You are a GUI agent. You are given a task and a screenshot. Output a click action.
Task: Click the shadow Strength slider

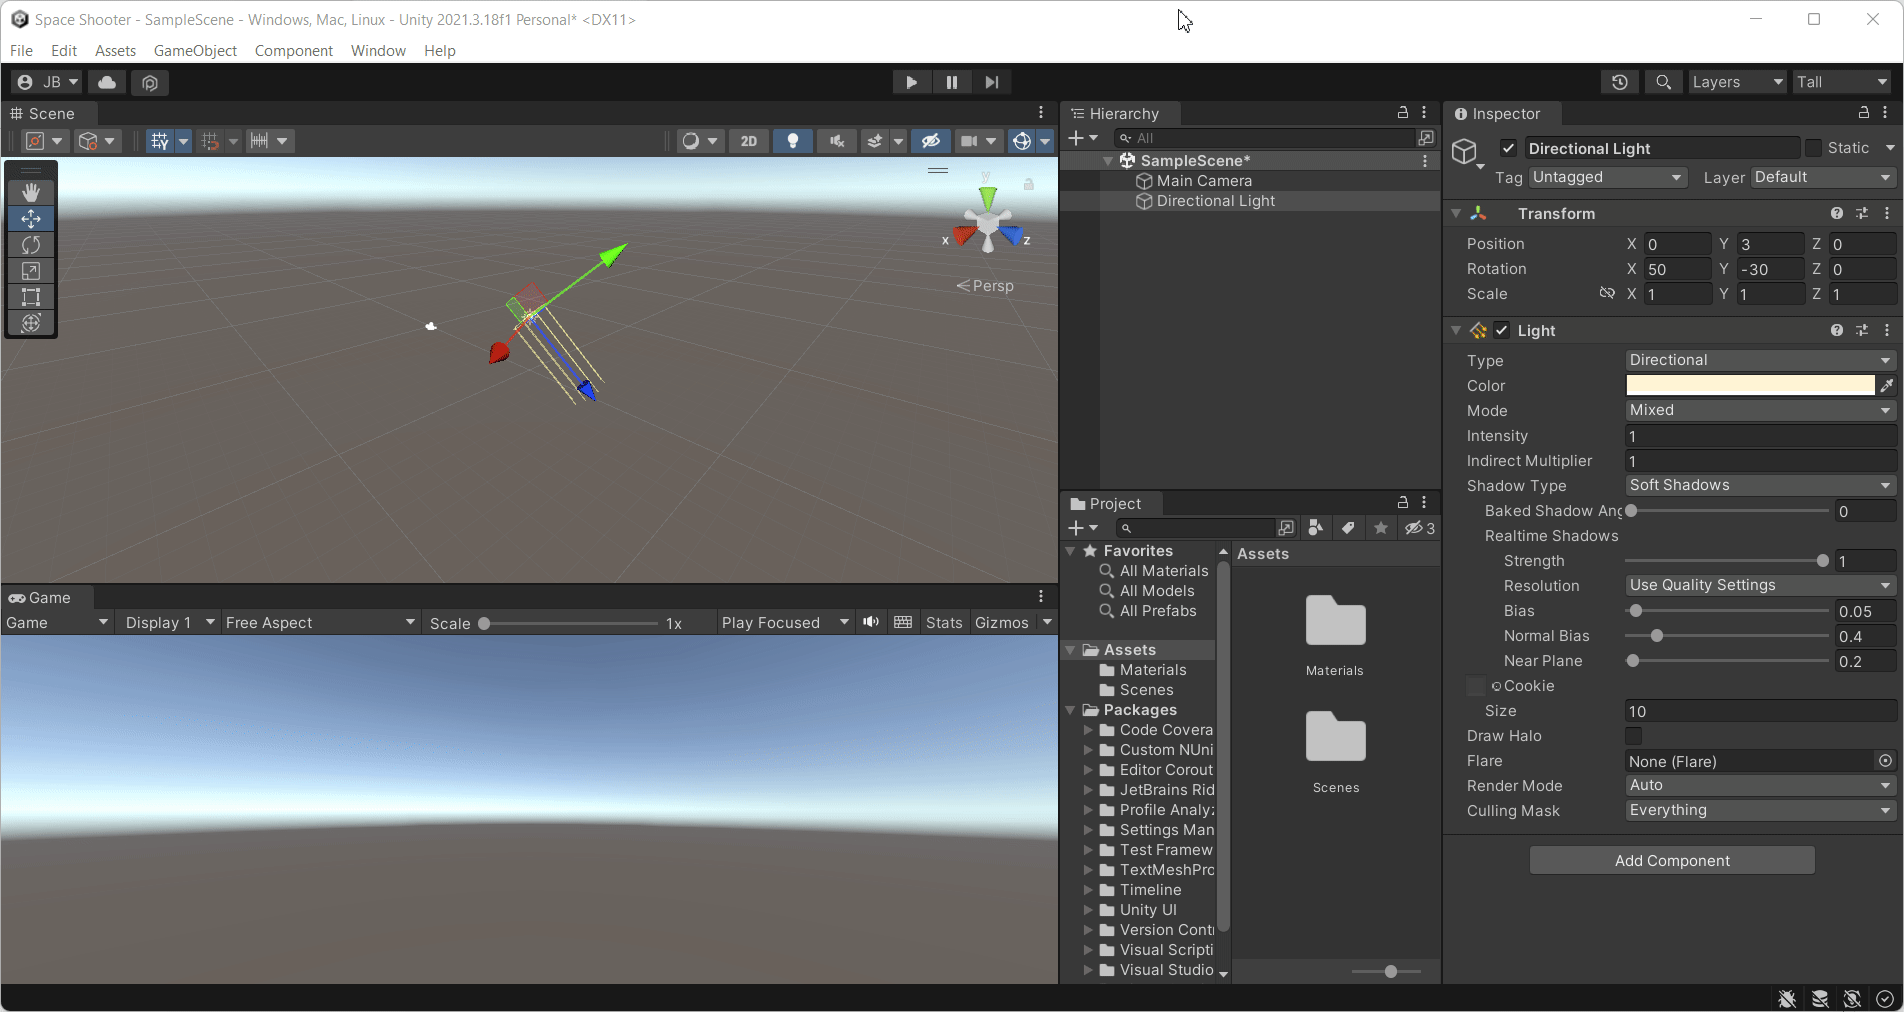click(x=1727, y=561)
